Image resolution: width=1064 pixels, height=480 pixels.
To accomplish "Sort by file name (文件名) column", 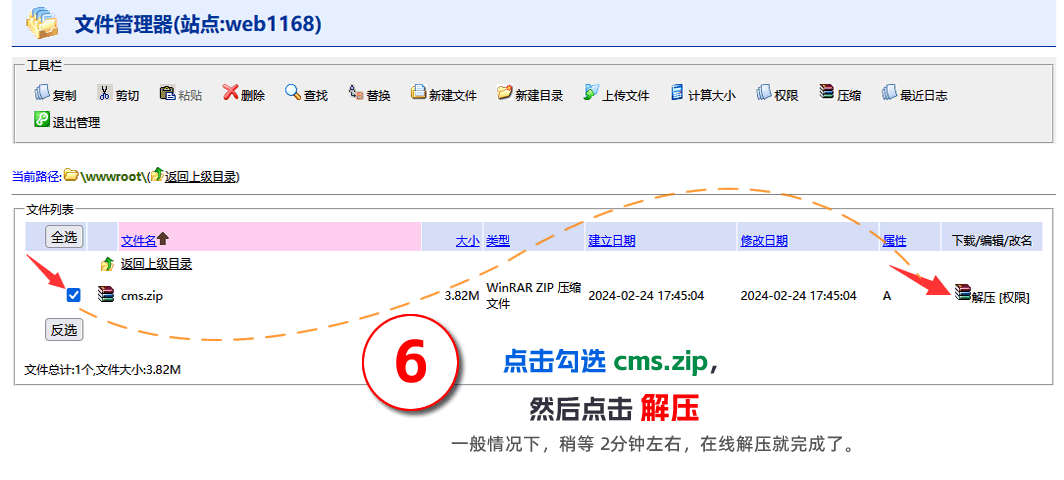I will tap(138, 240).
